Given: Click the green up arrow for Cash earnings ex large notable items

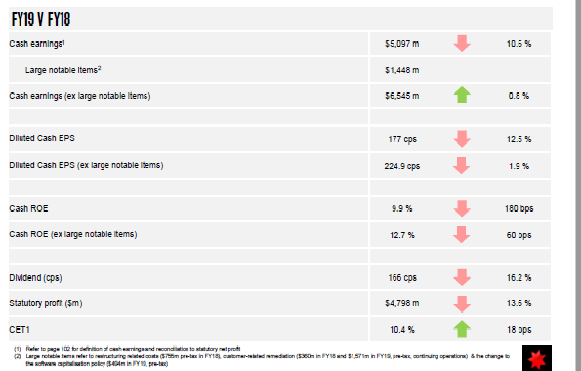Looking at the screenshot, I should click(462, 95).
